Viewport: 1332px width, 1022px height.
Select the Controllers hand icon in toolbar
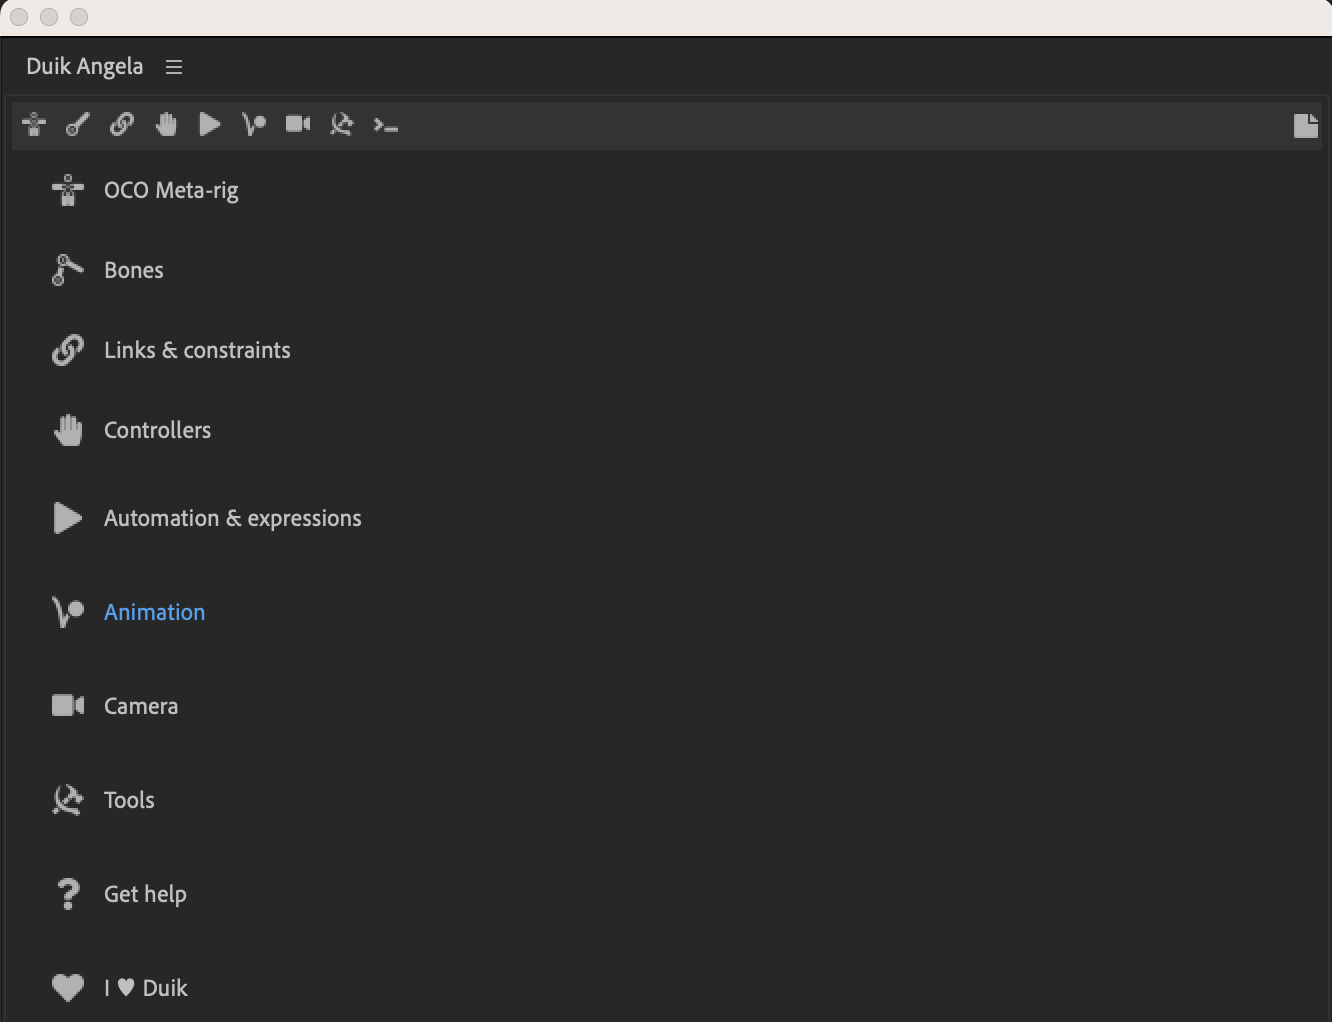click(166, 124)
